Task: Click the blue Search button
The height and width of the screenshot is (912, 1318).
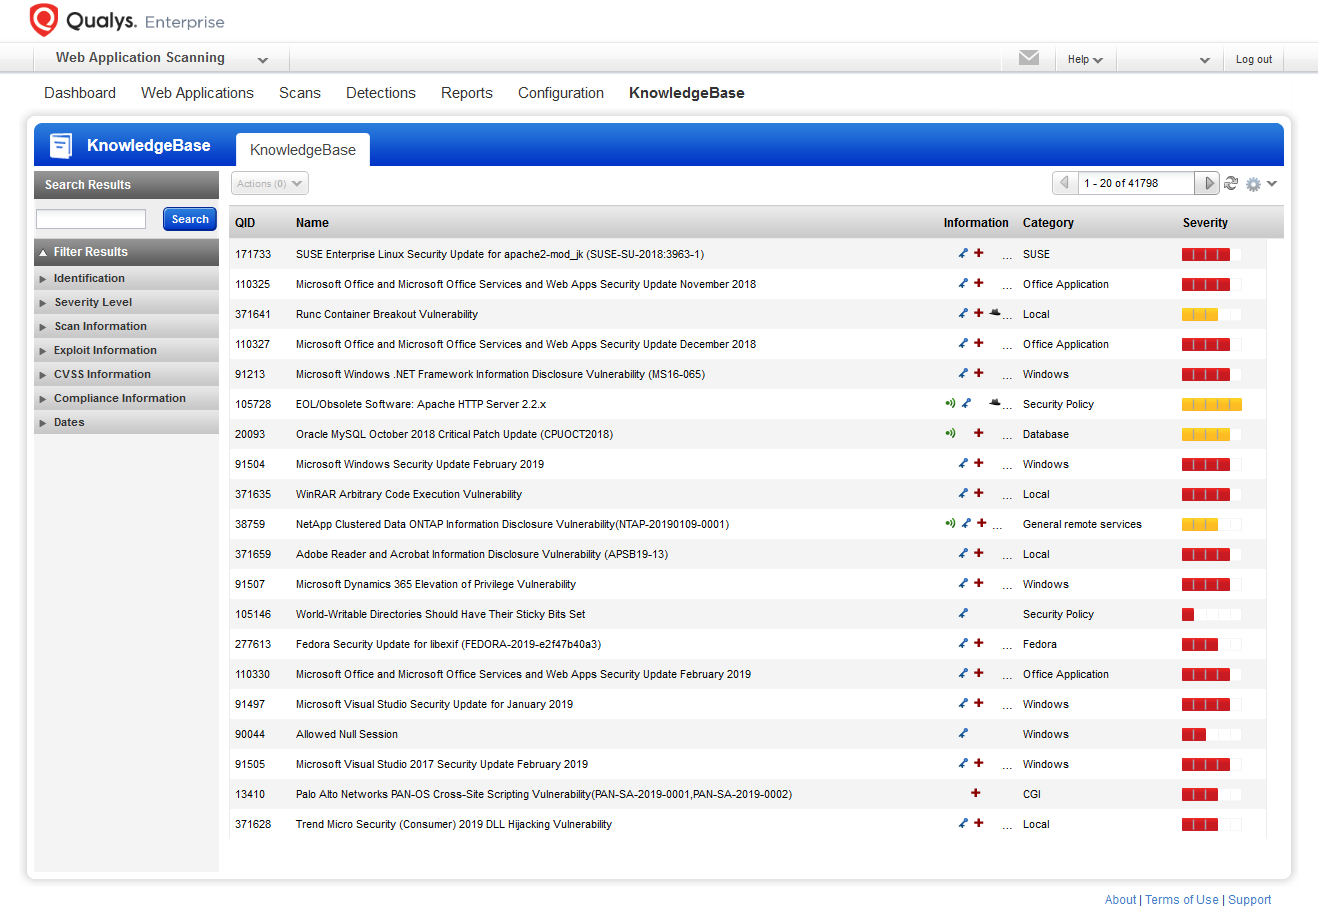Action: tap(190, 219)
